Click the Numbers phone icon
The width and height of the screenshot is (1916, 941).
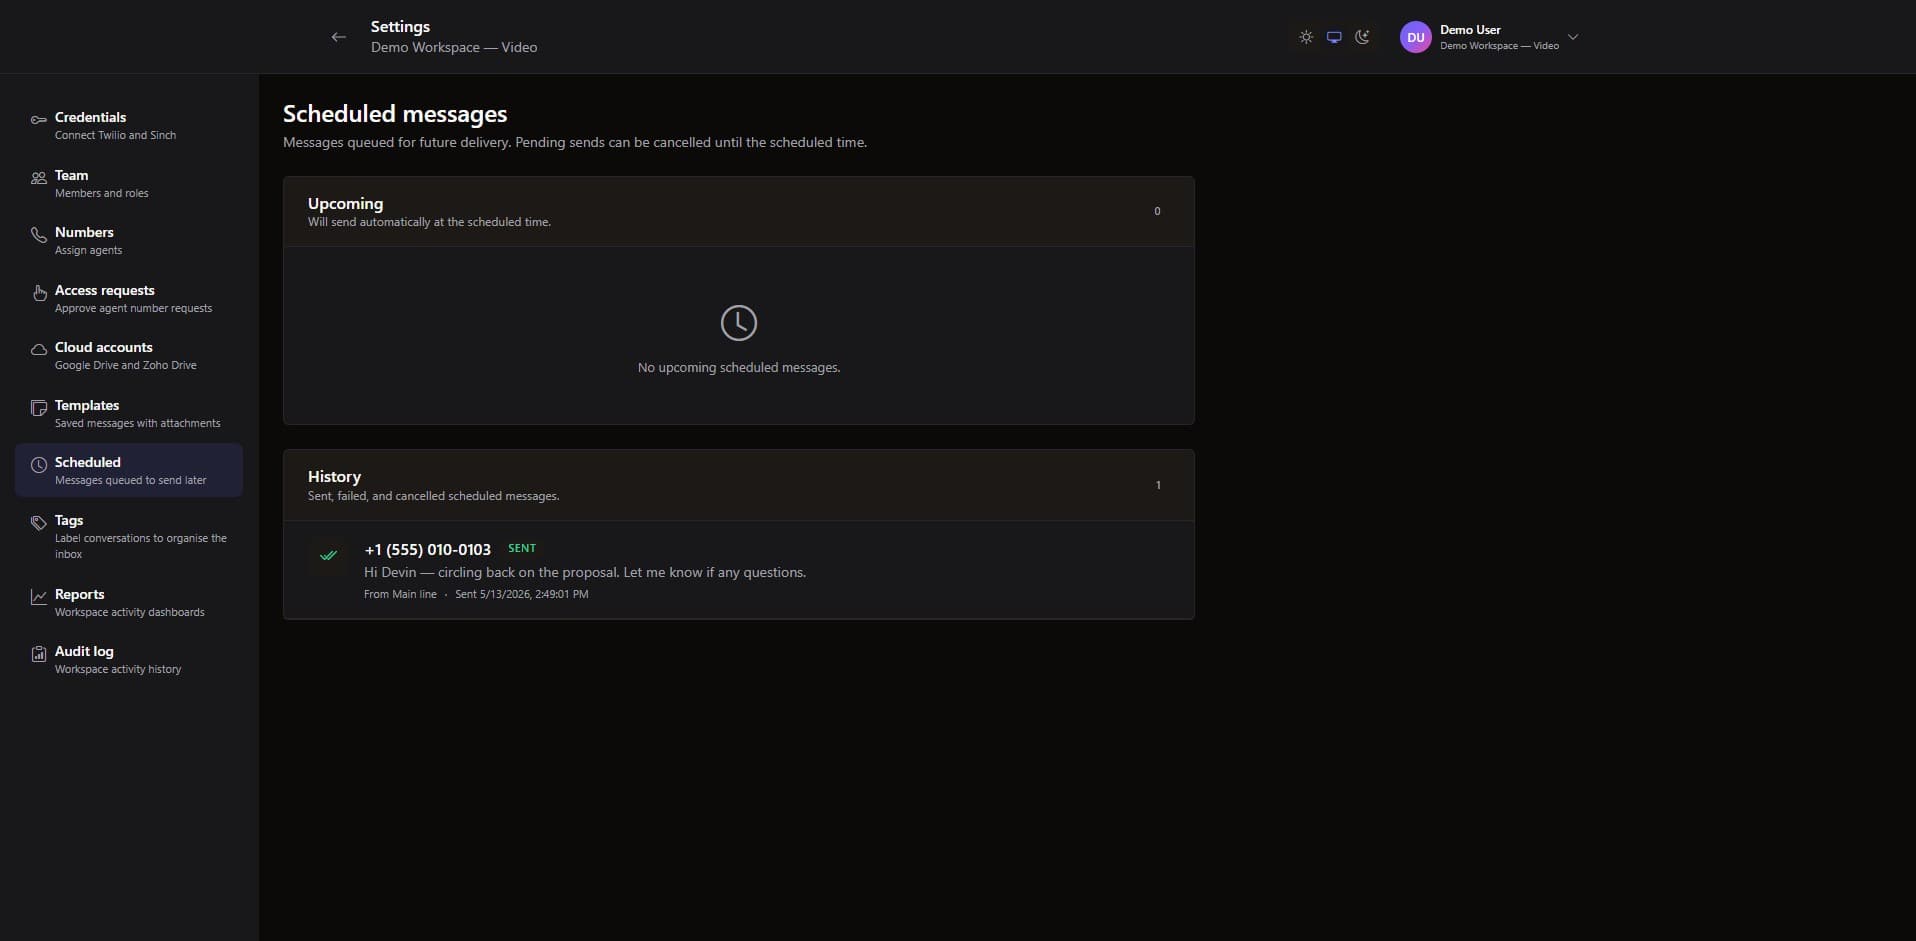point(39,235)
